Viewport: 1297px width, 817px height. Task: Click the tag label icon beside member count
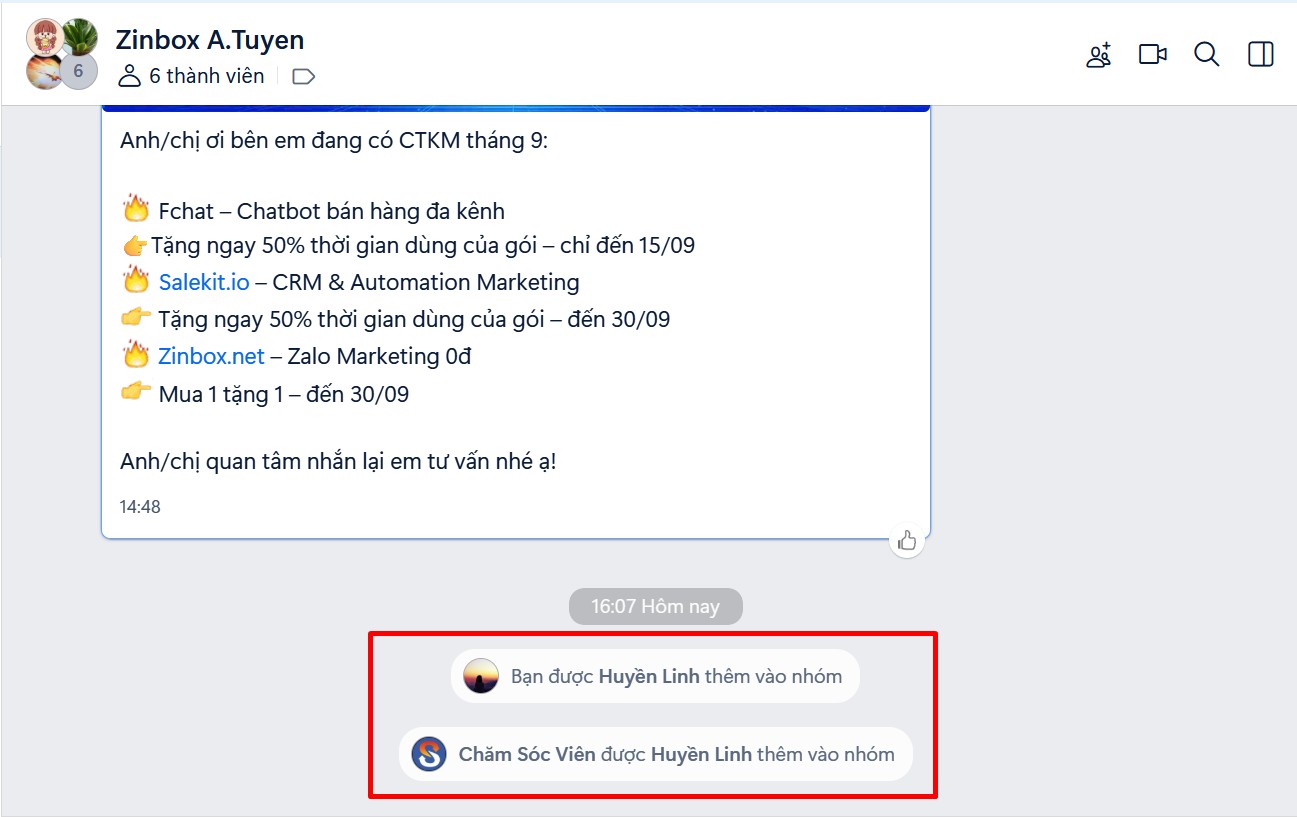303,77
